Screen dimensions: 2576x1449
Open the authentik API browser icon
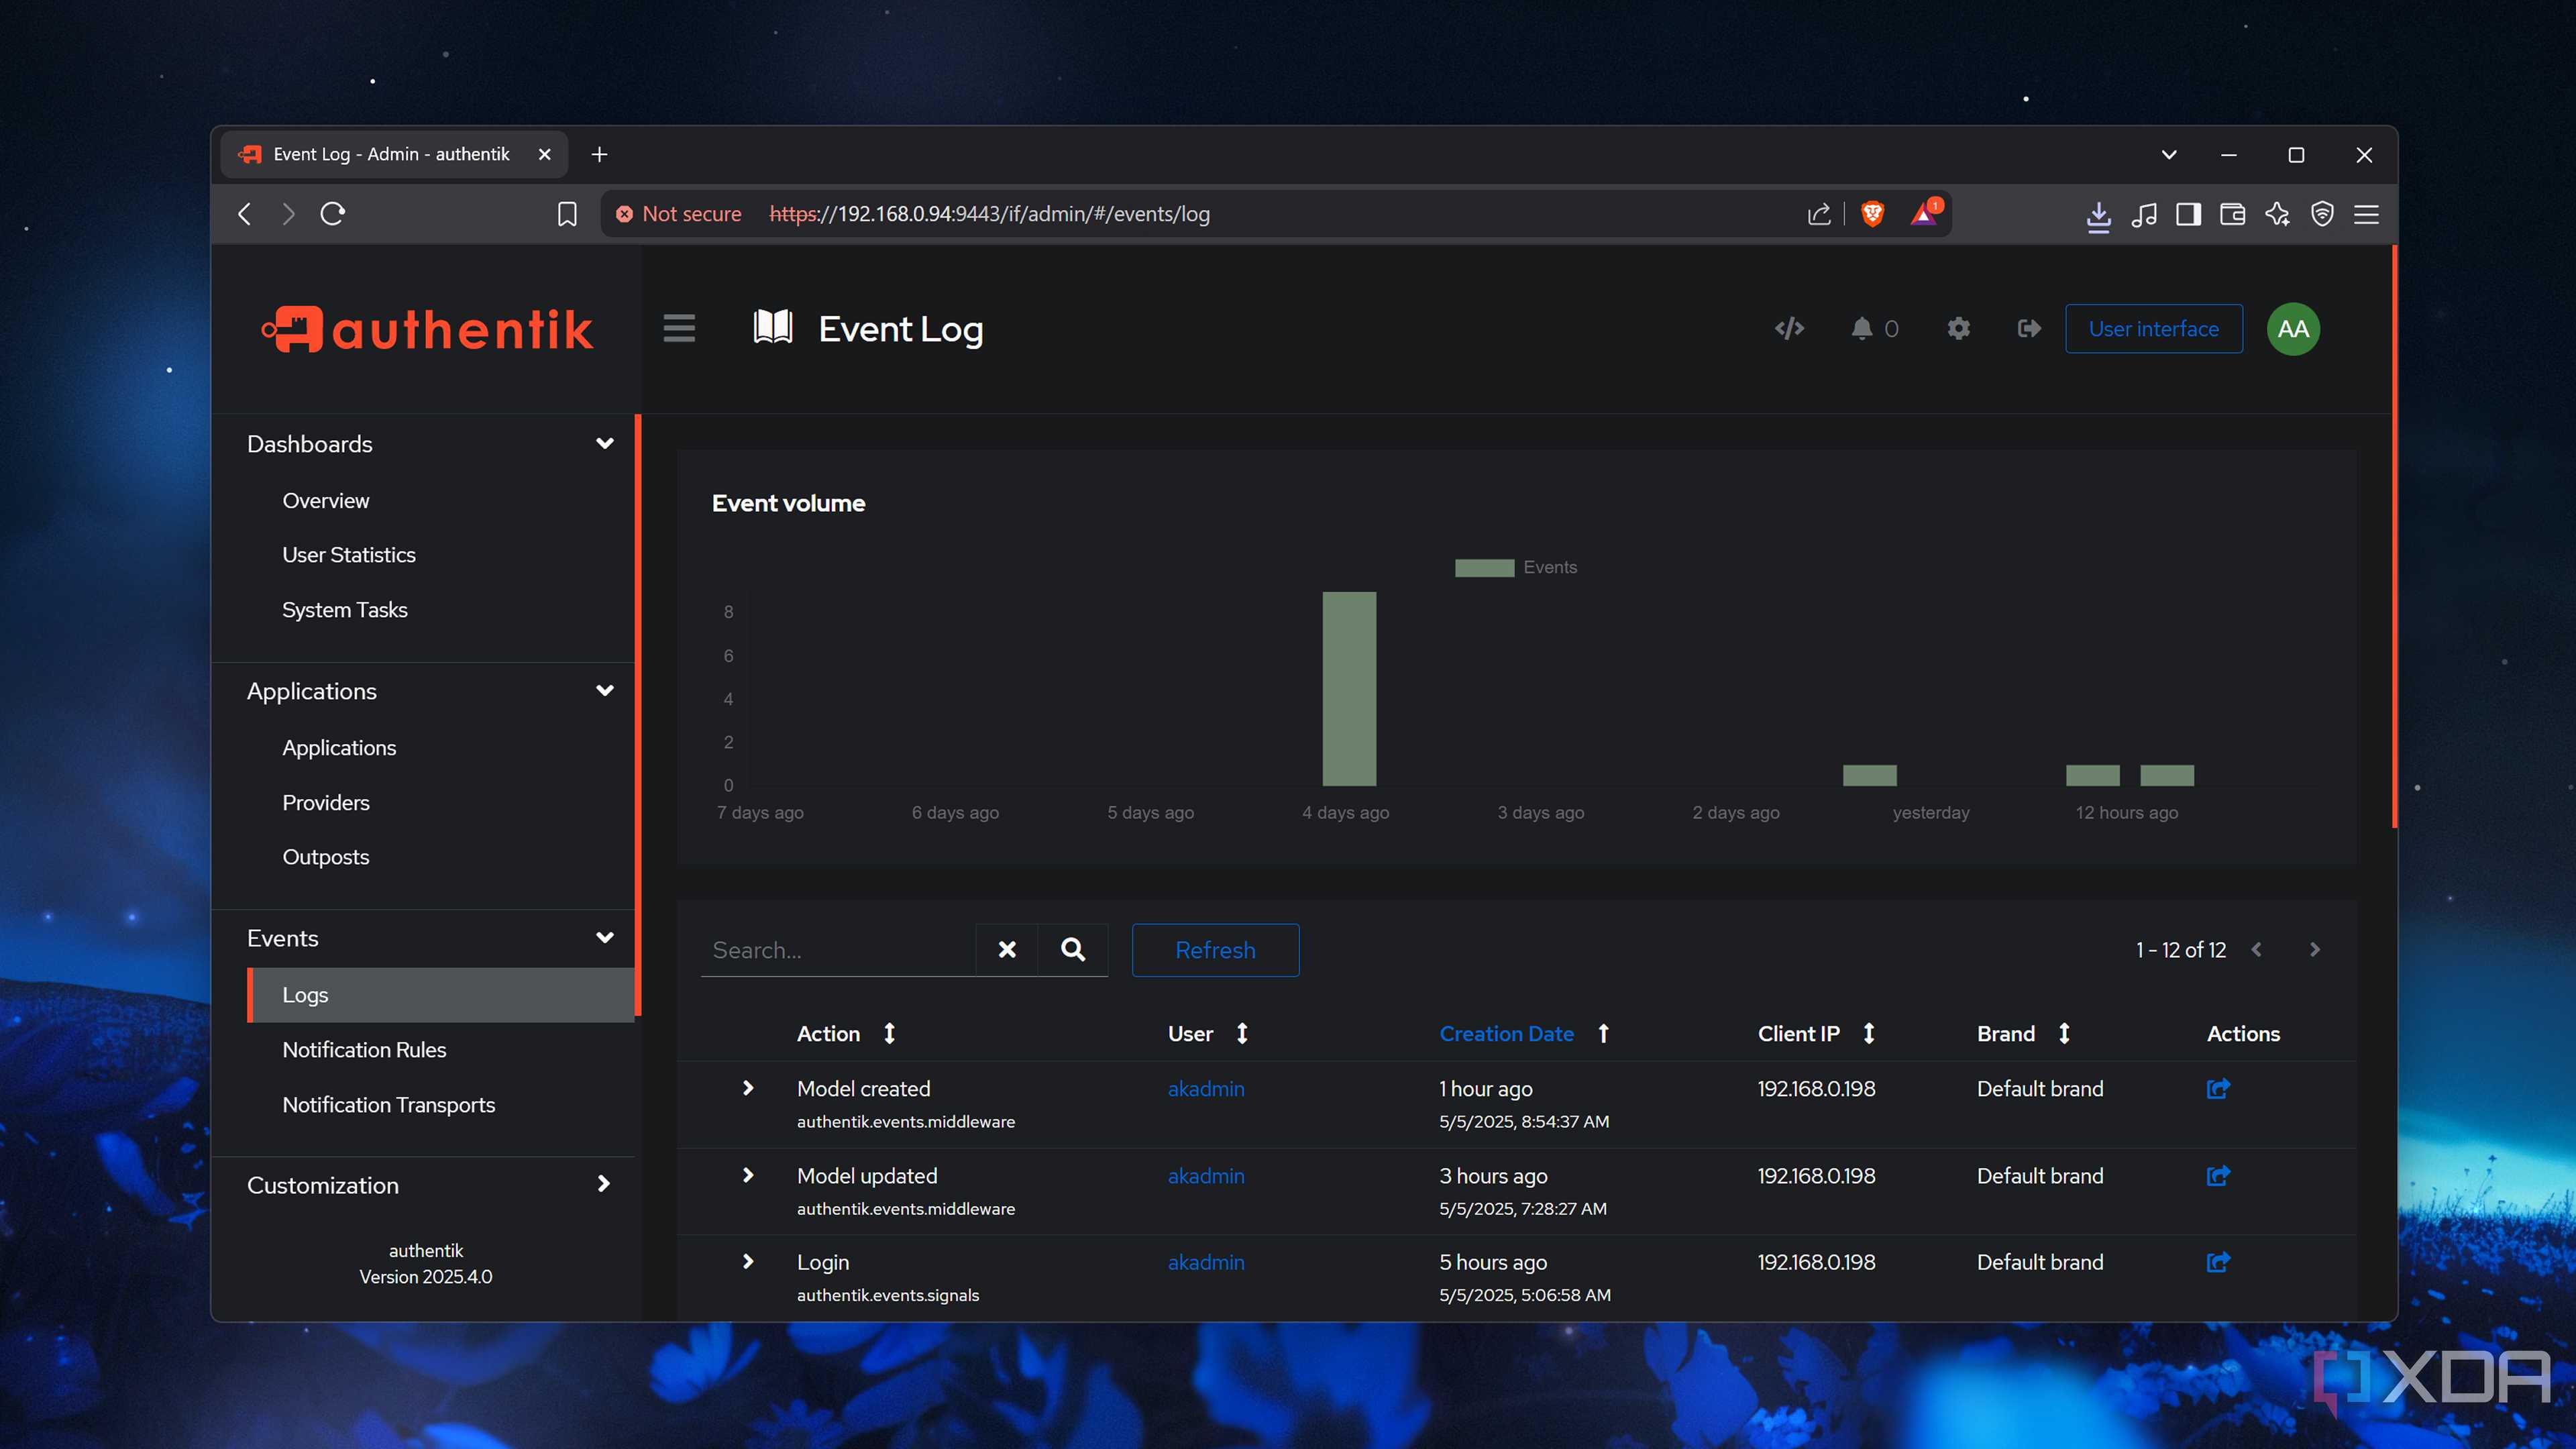tap(1789, 328)
